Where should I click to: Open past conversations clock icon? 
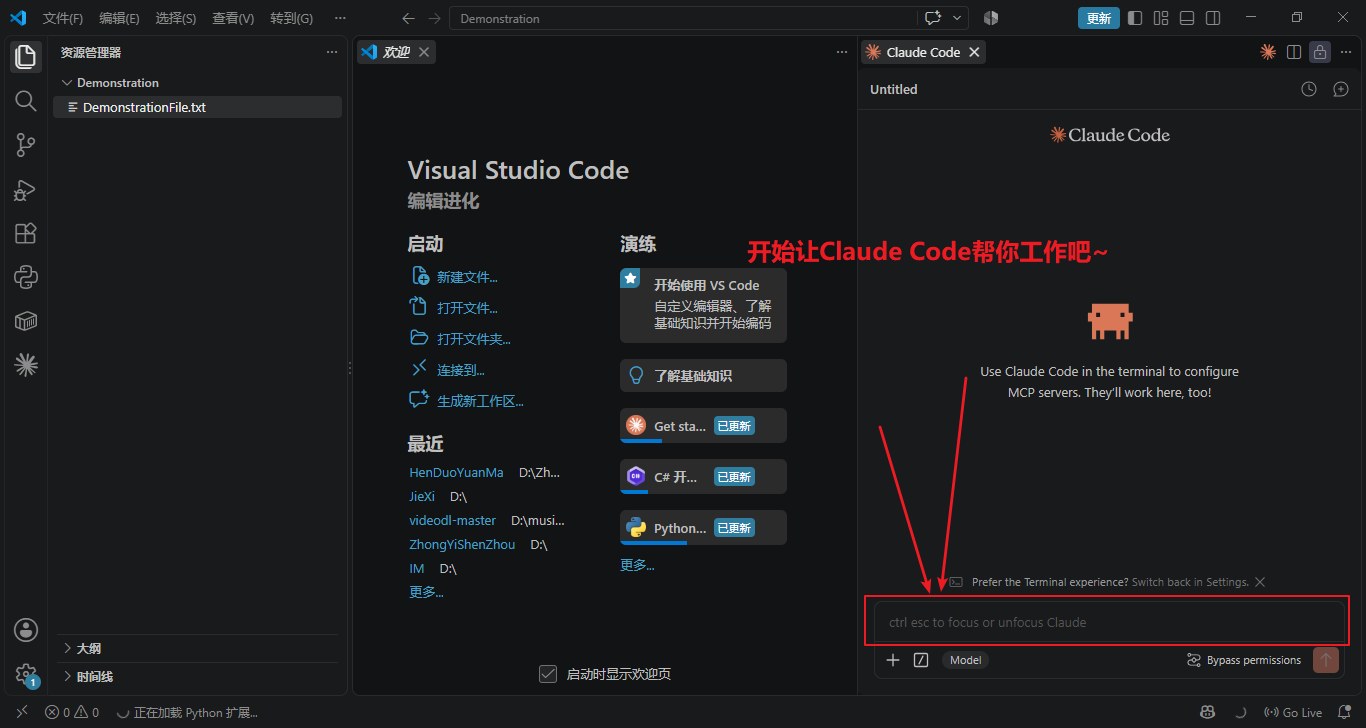tap(1309, 89)
